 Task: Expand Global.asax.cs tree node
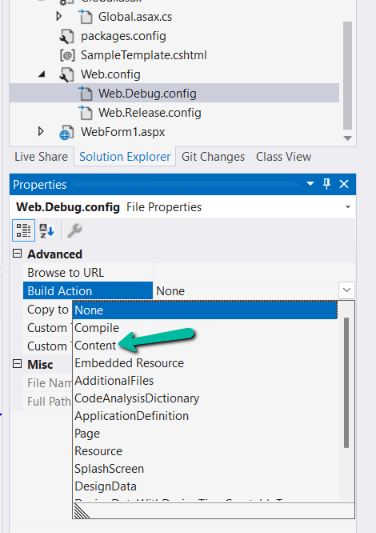(x=59, y=16)
